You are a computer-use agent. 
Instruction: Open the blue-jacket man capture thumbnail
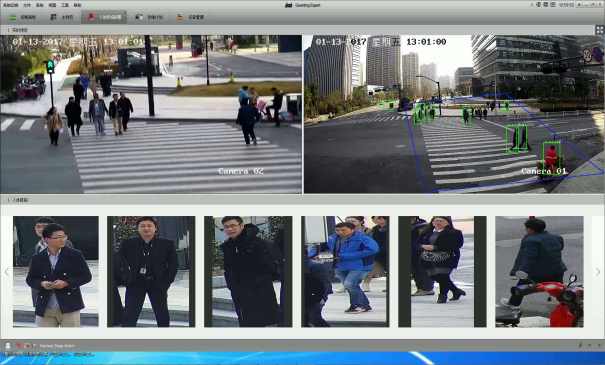click(345, 272)
